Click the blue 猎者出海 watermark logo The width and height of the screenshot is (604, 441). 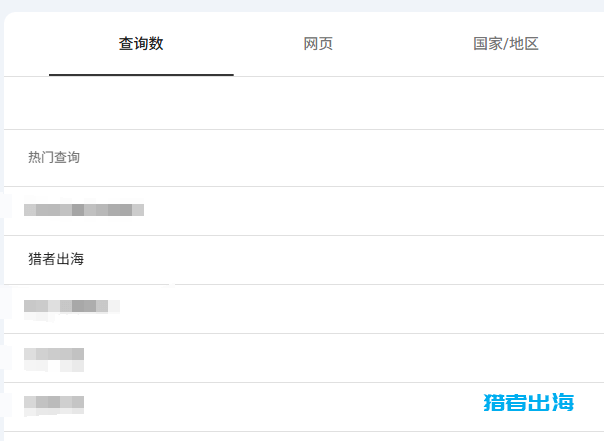529,403
